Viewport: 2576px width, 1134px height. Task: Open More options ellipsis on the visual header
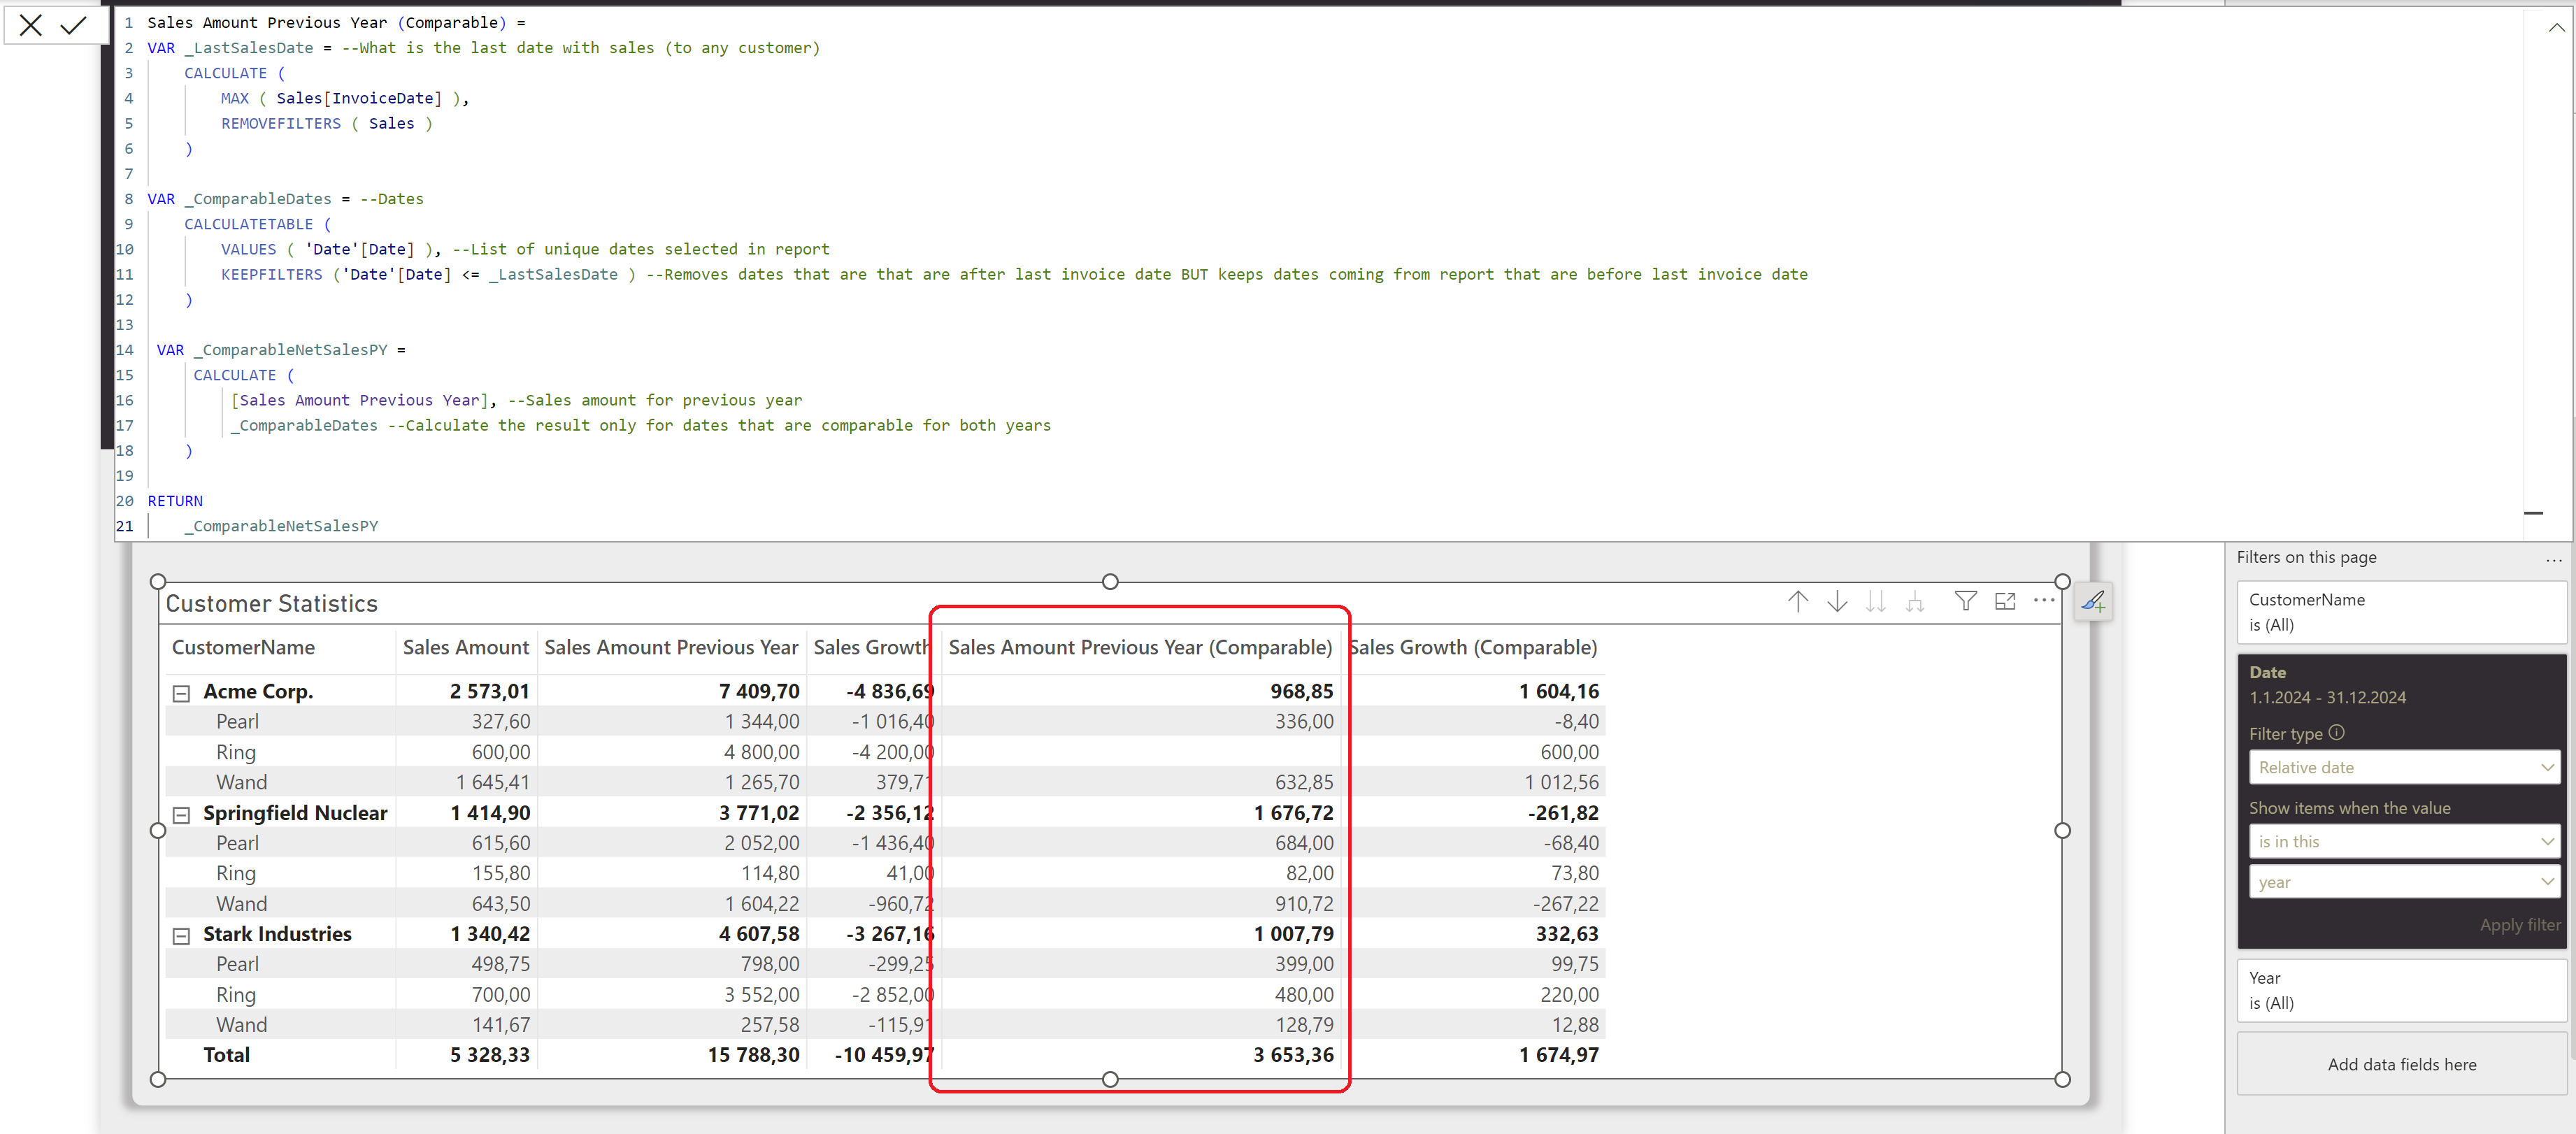(x=2044, y=600)
